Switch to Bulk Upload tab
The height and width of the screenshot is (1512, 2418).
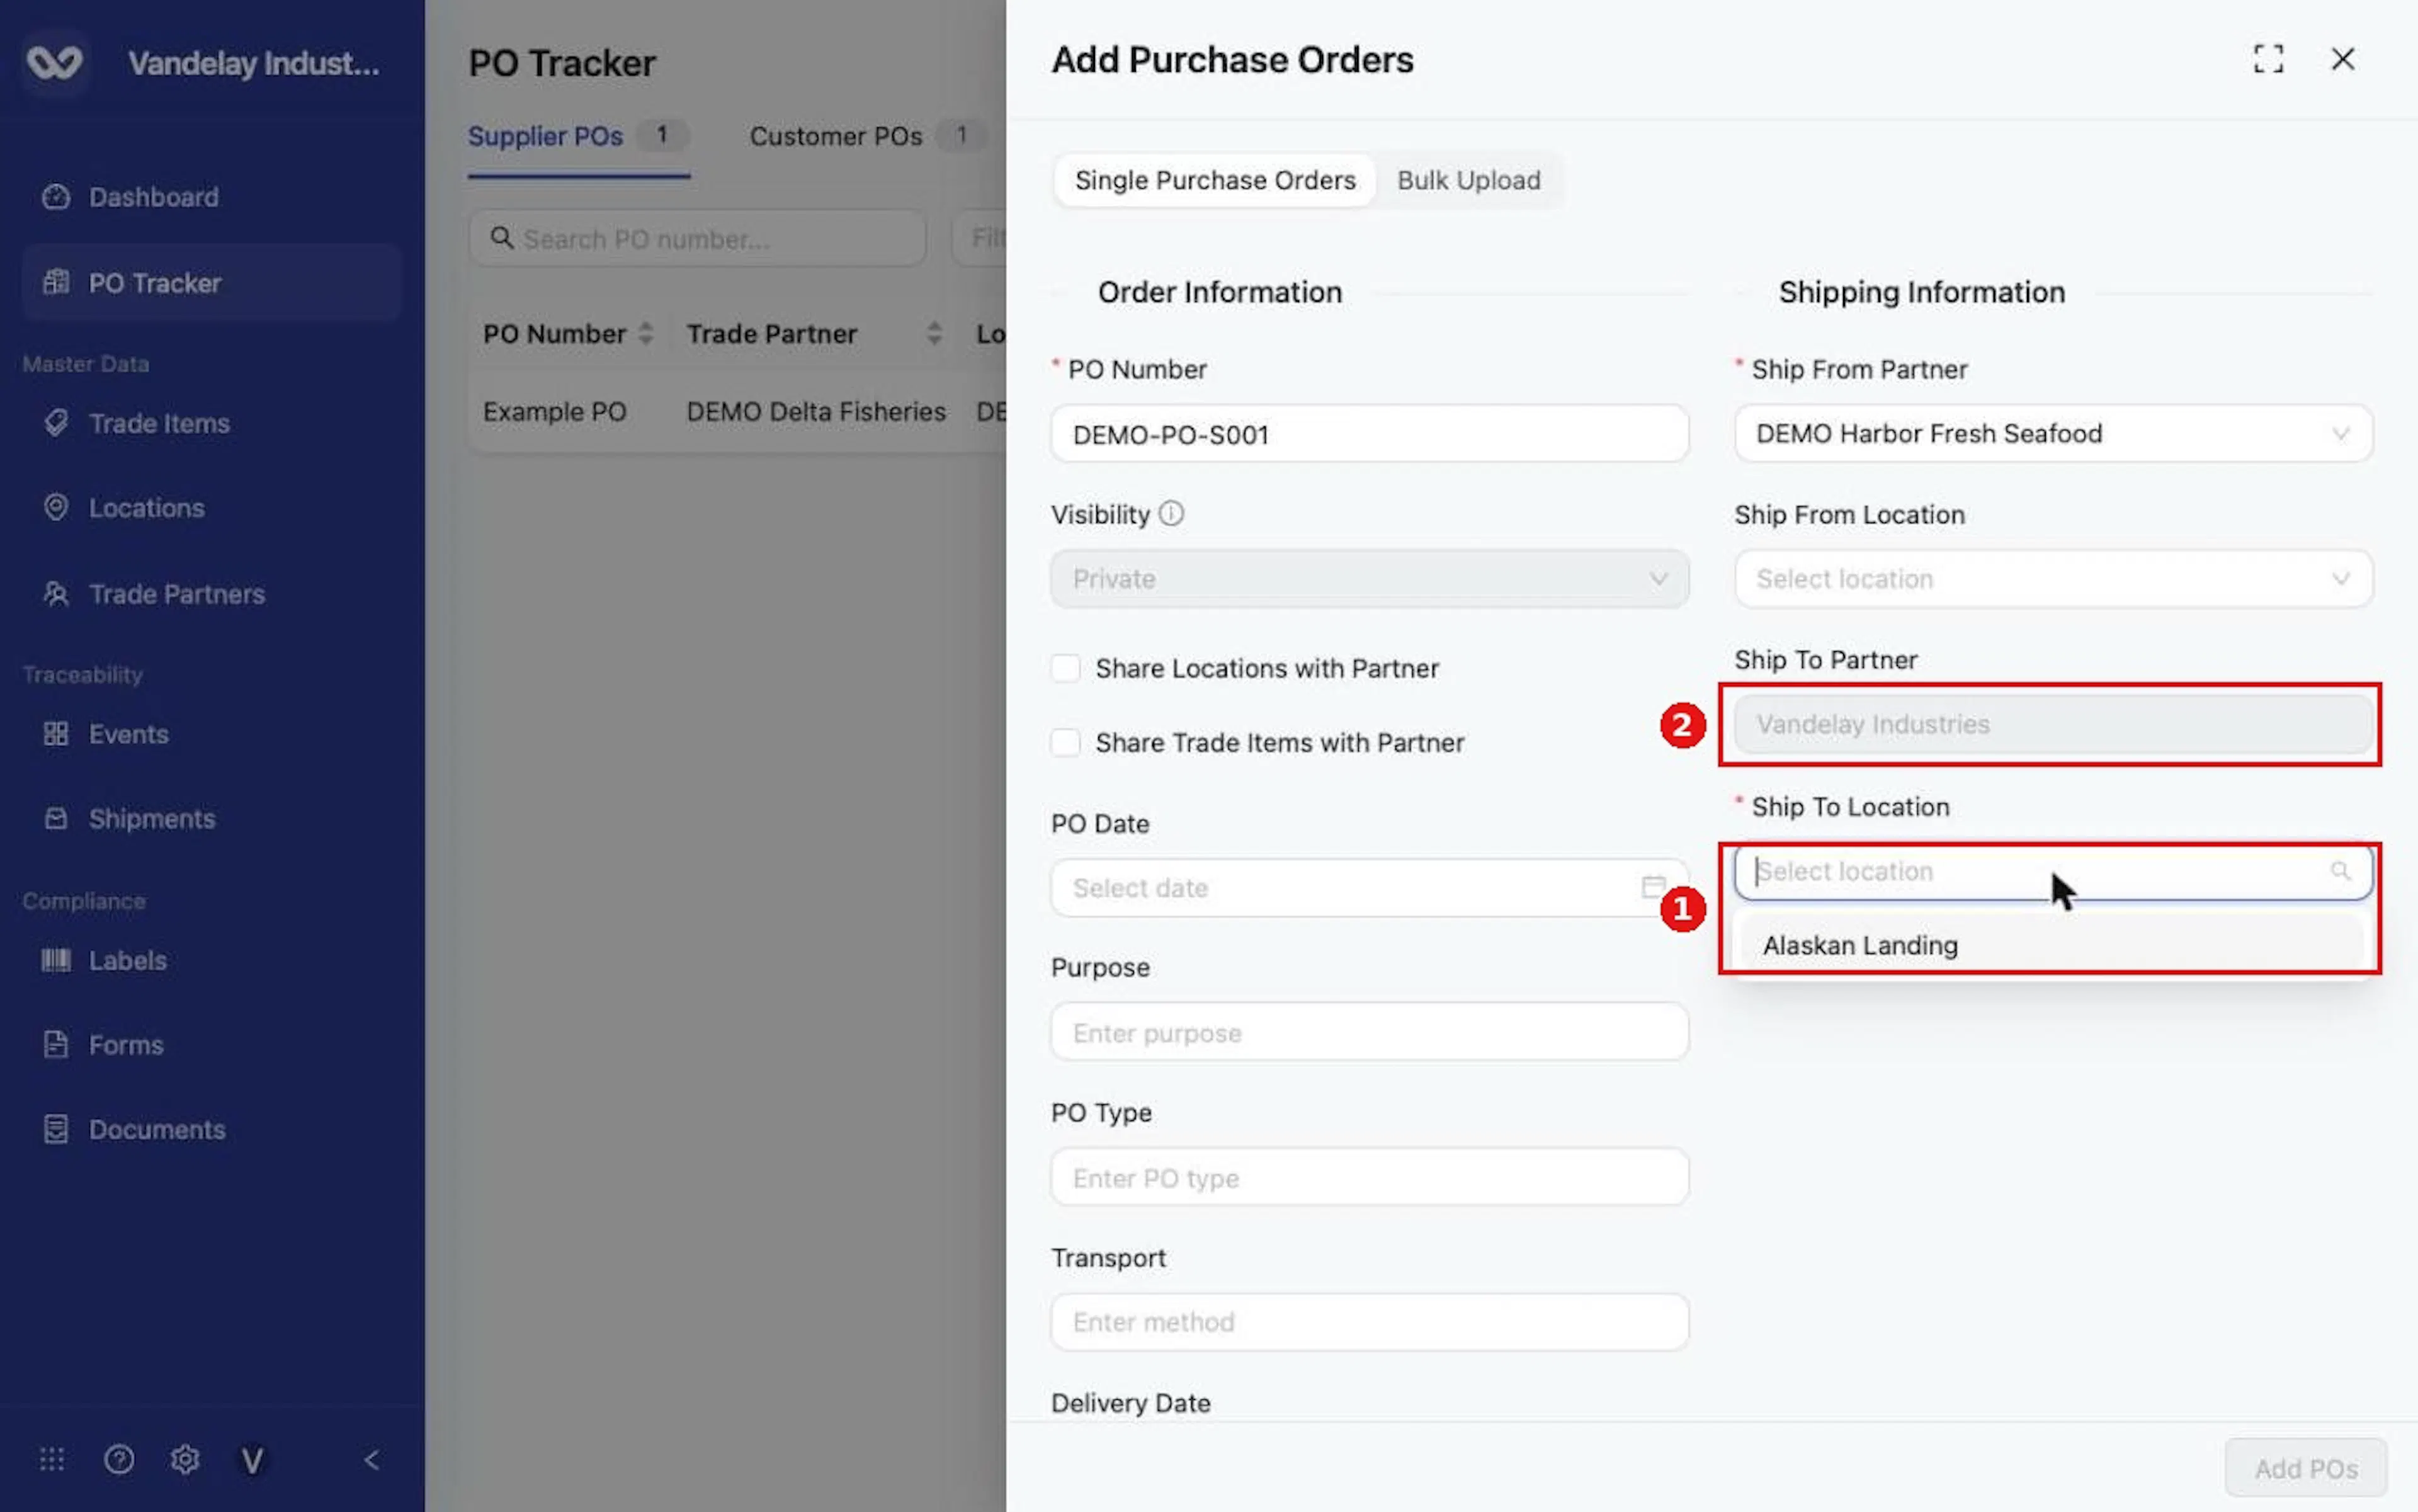(x=1468, y=180)
